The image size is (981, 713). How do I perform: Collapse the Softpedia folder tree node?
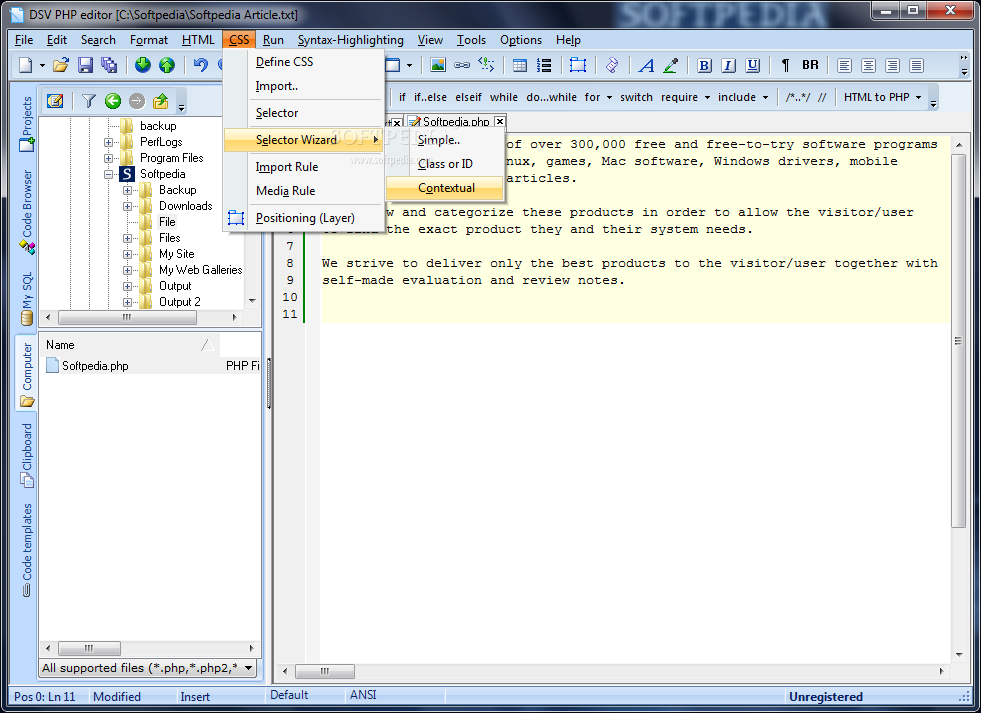click(x=108, y=174)
